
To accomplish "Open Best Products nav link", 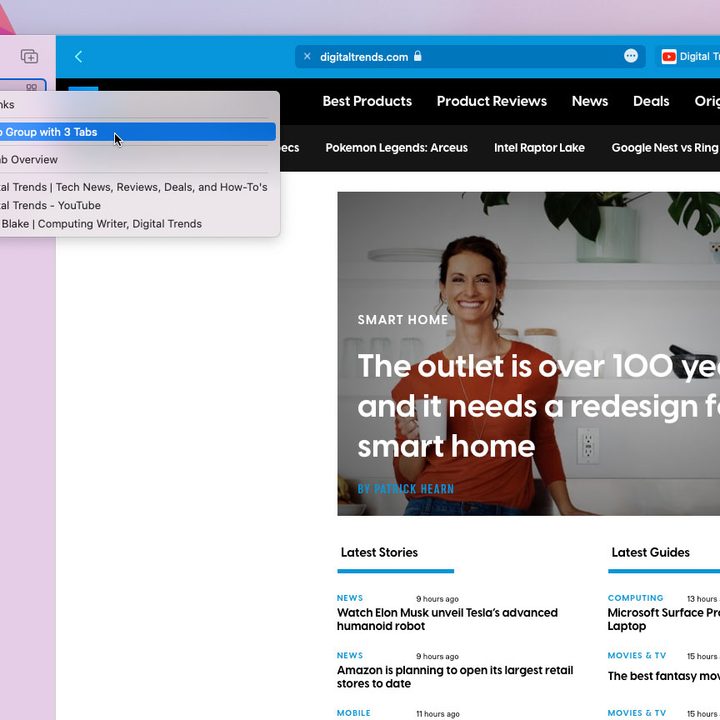I will [x=367, y=101].
